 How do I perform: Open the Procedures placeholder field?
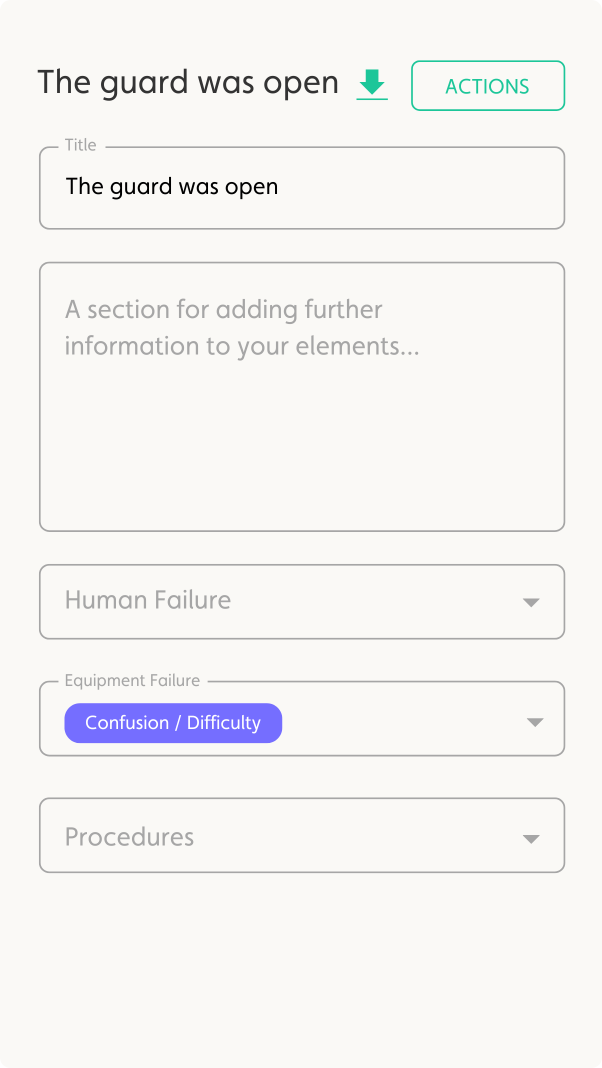[130, 837]
